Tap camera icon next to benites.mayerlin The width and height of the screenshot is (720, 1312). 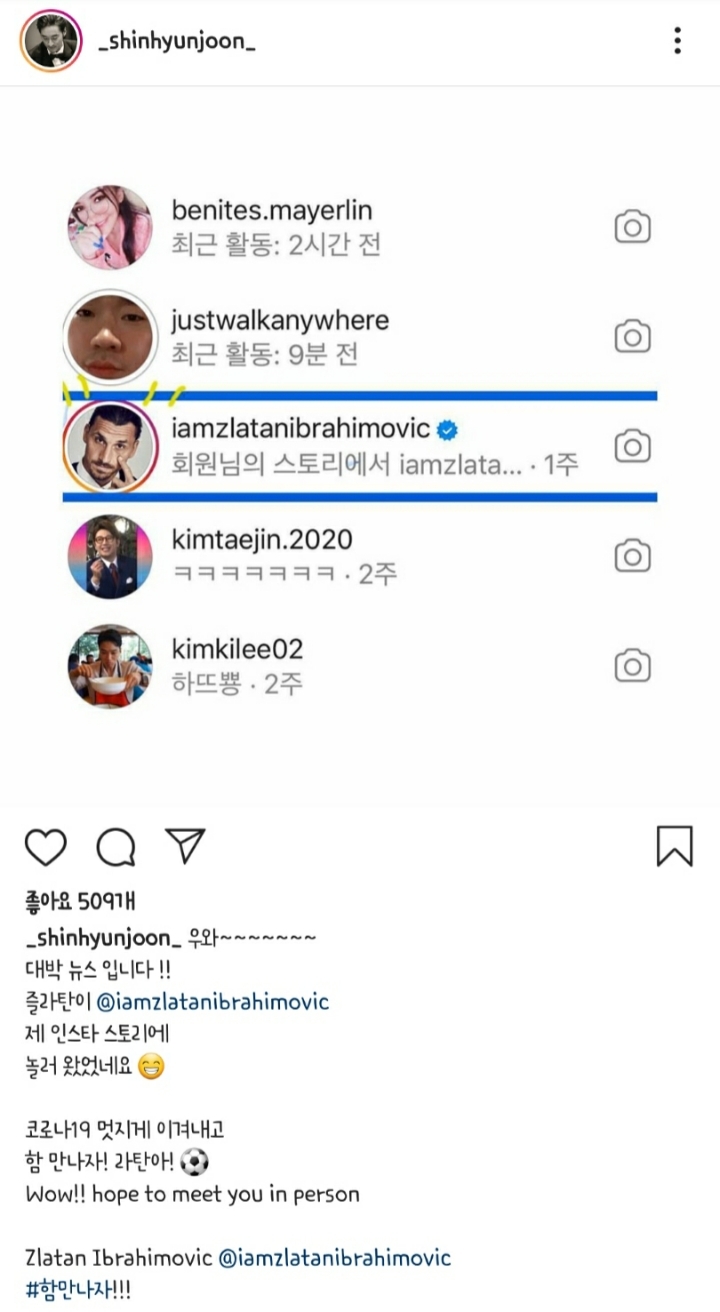point(632,228)
